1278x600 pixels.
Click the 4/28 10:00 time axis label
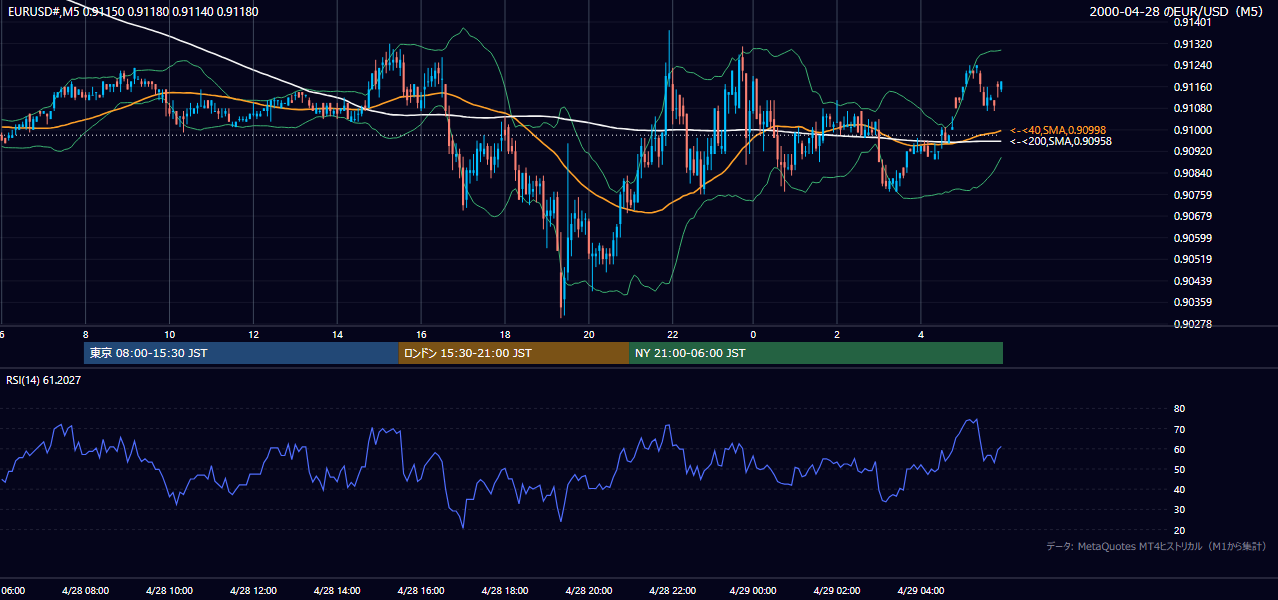tap(169, 591)
